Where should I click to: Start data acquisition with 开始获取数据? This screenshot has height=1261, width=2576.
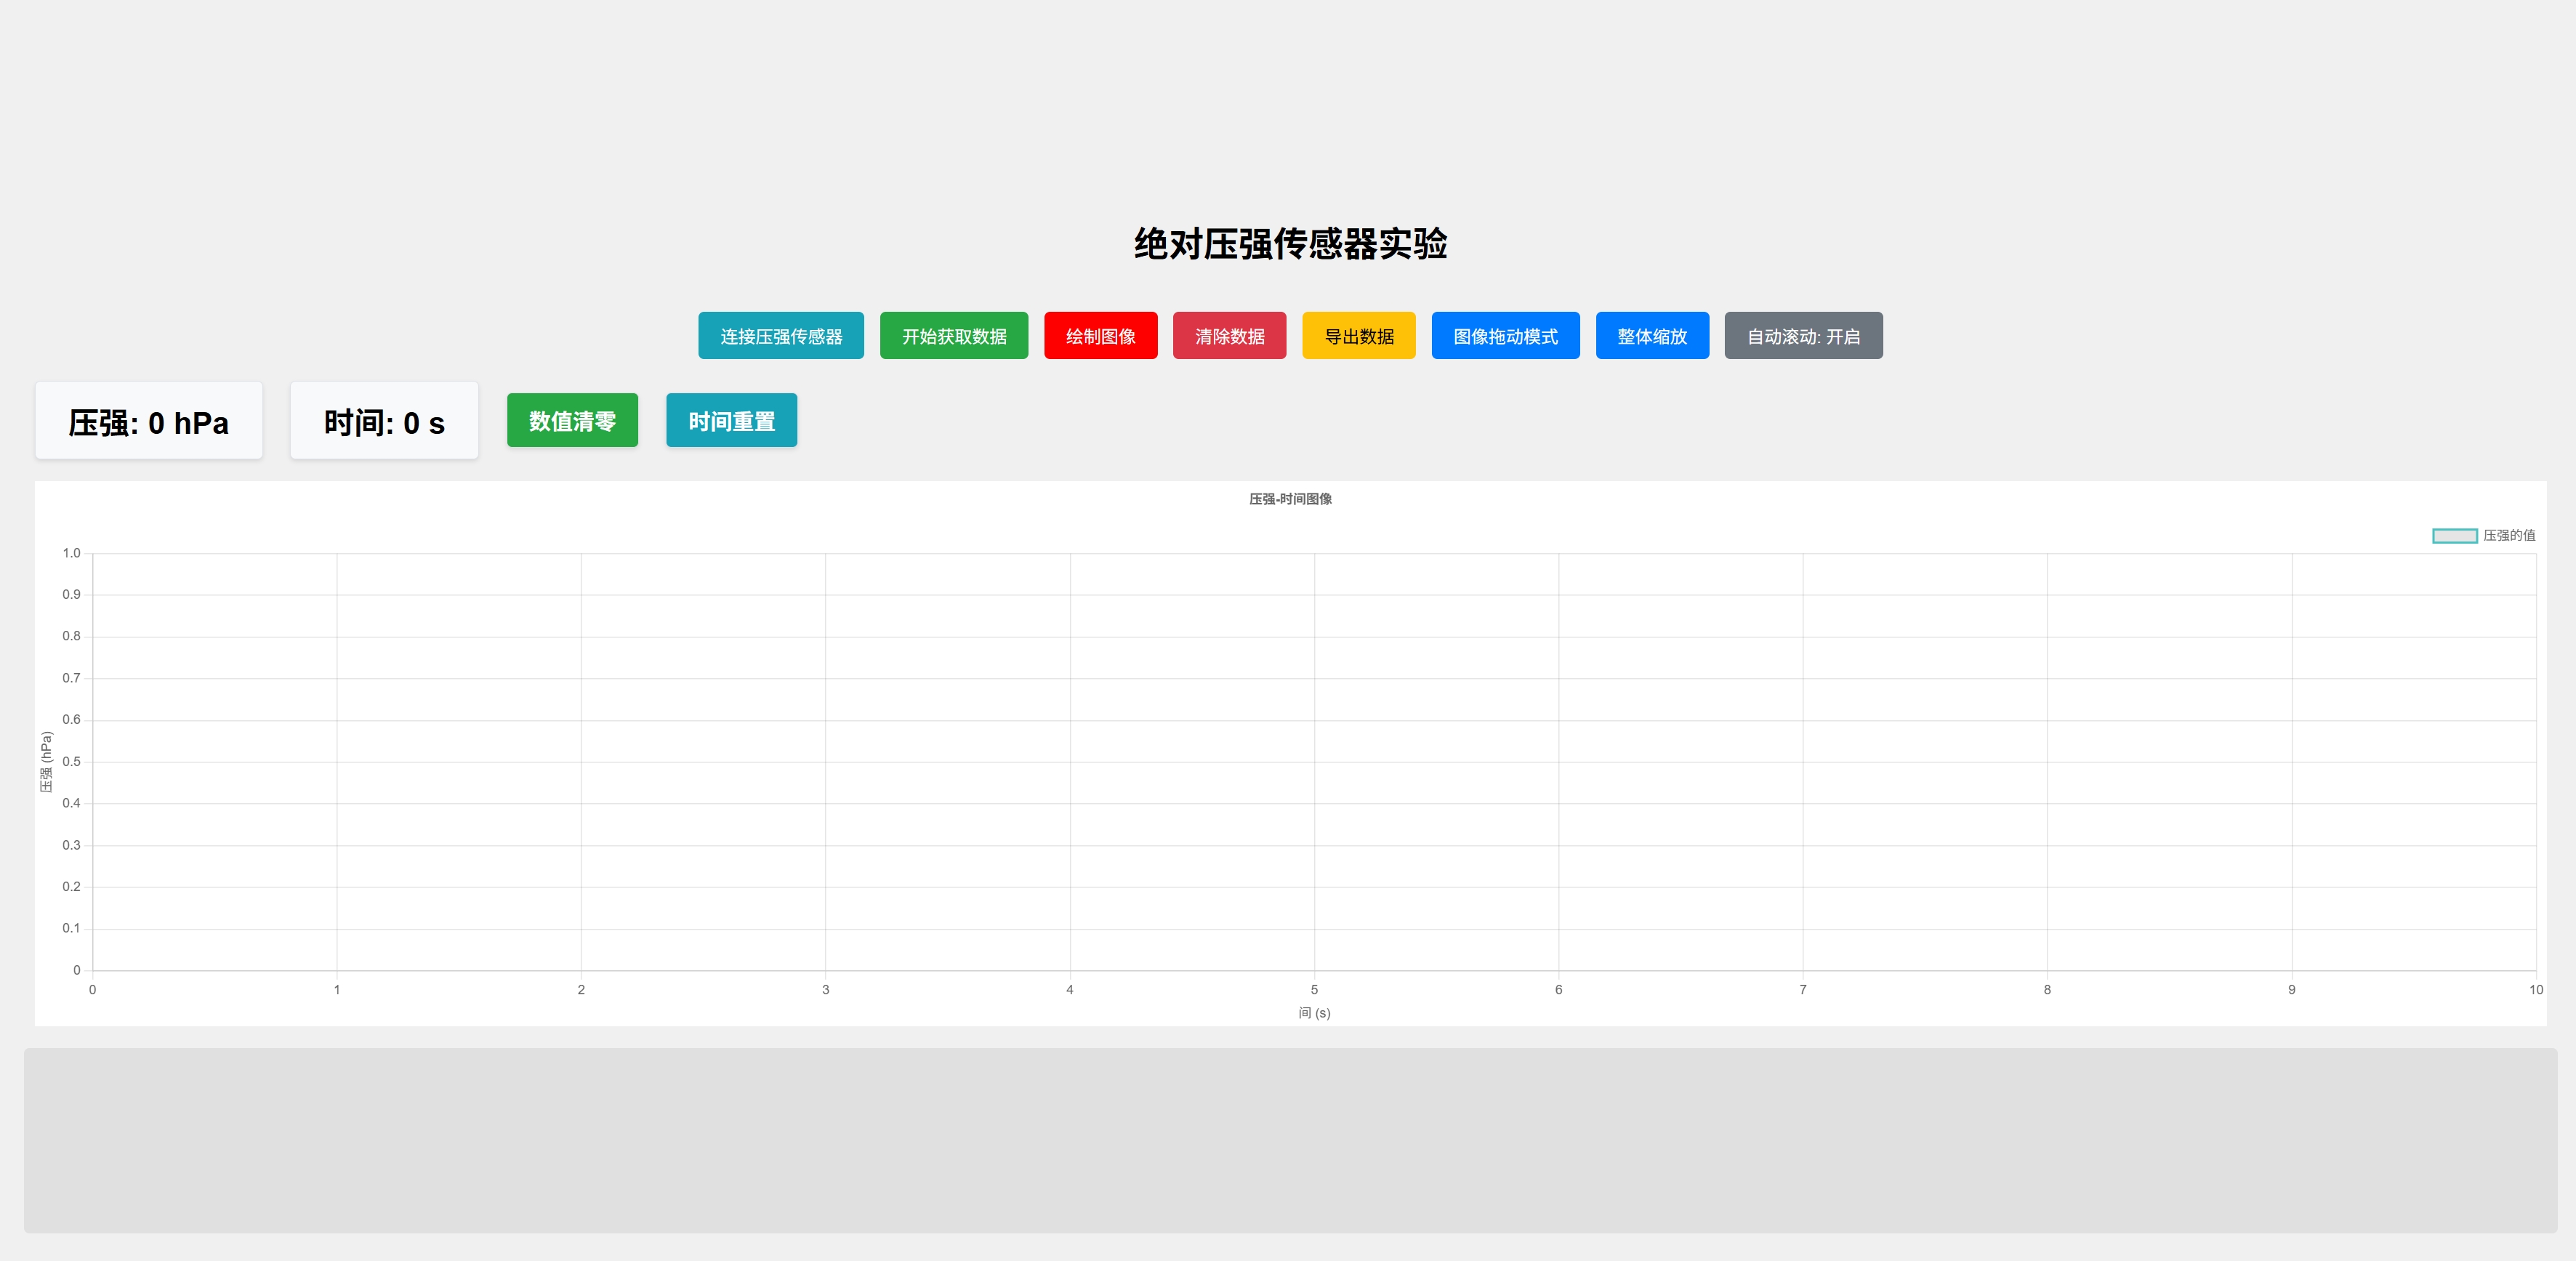953,336
